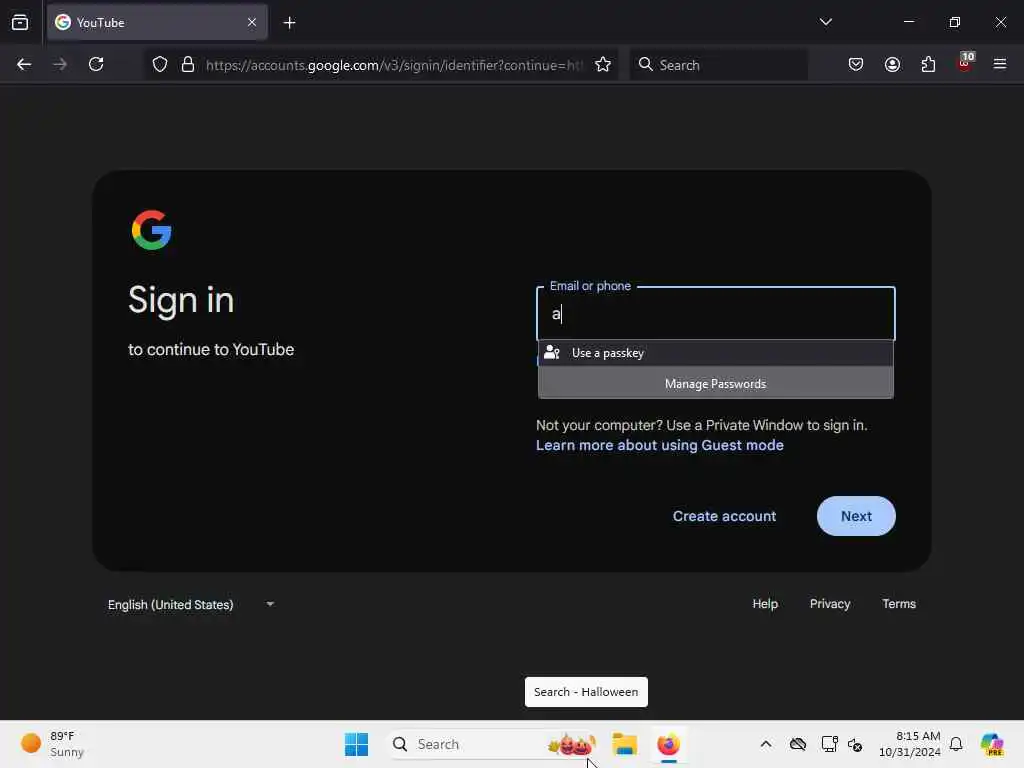Open the muted volume tray icon

(x=855, y=744)
